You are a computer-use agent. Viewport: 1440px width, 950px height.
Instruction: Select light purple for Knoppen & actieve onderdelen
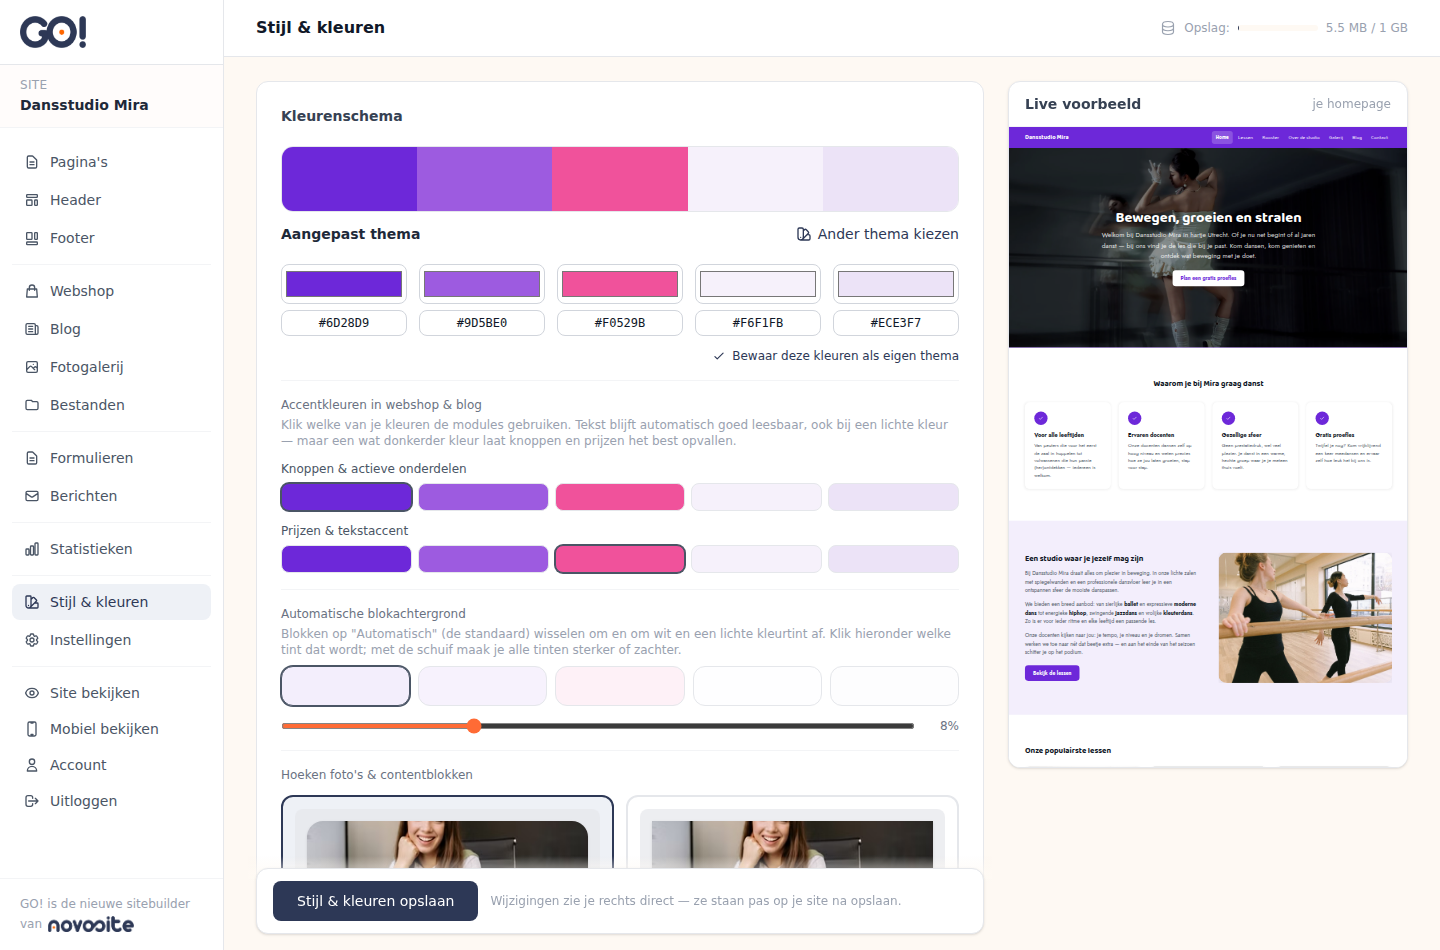coord(483,497)
